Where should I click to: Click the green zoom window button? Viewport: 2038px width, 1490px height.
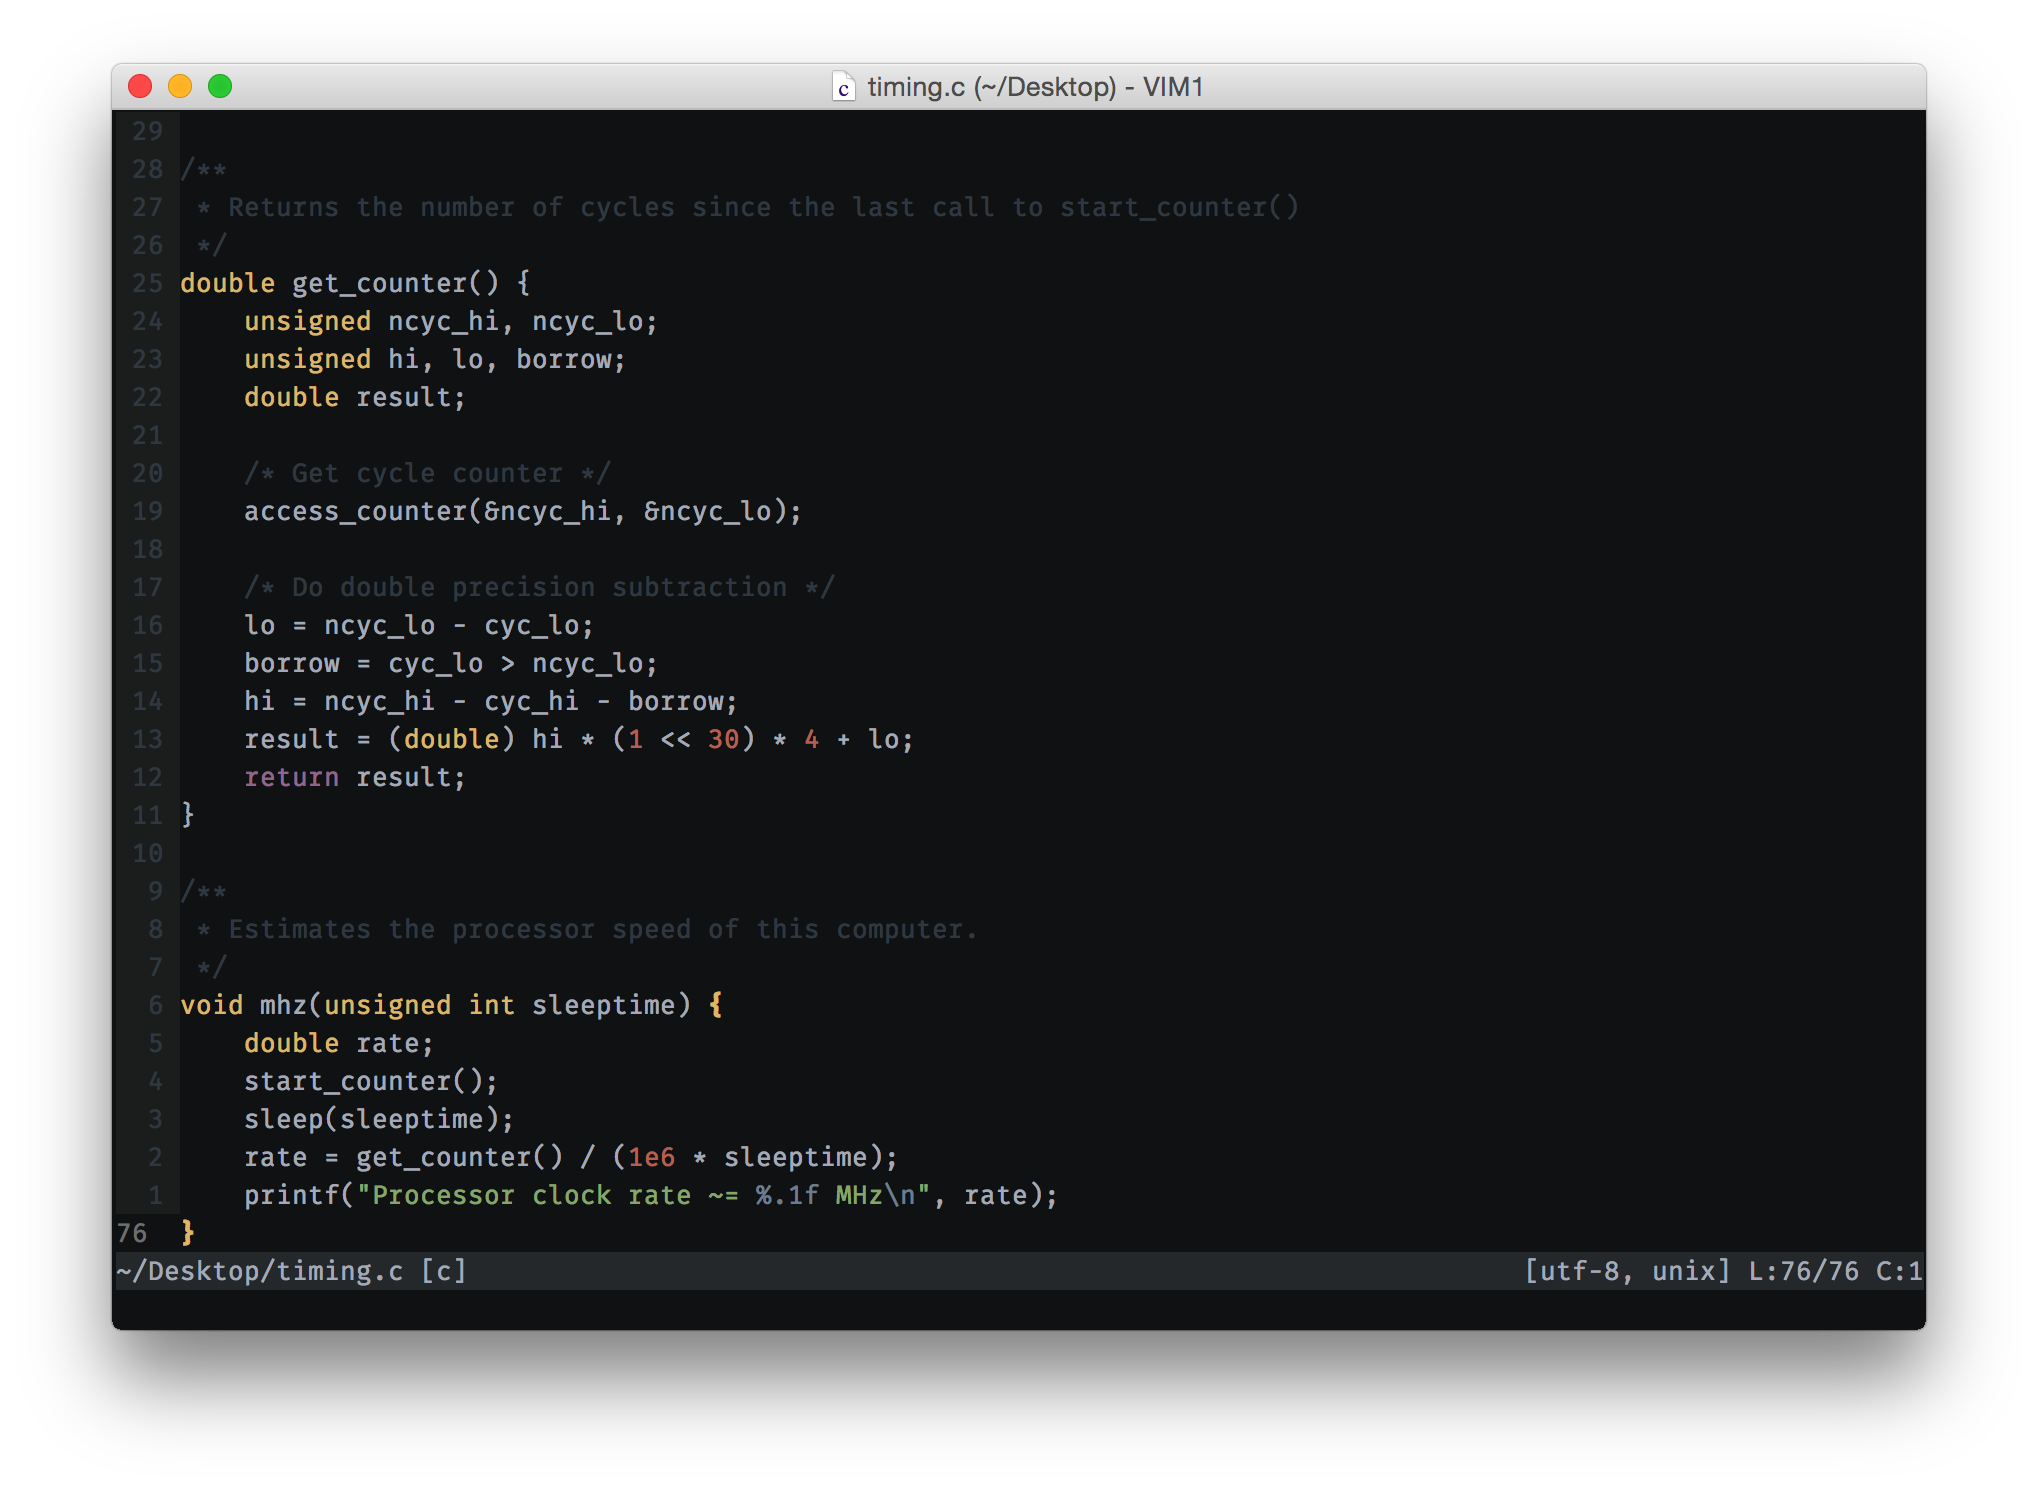point(220,87)
